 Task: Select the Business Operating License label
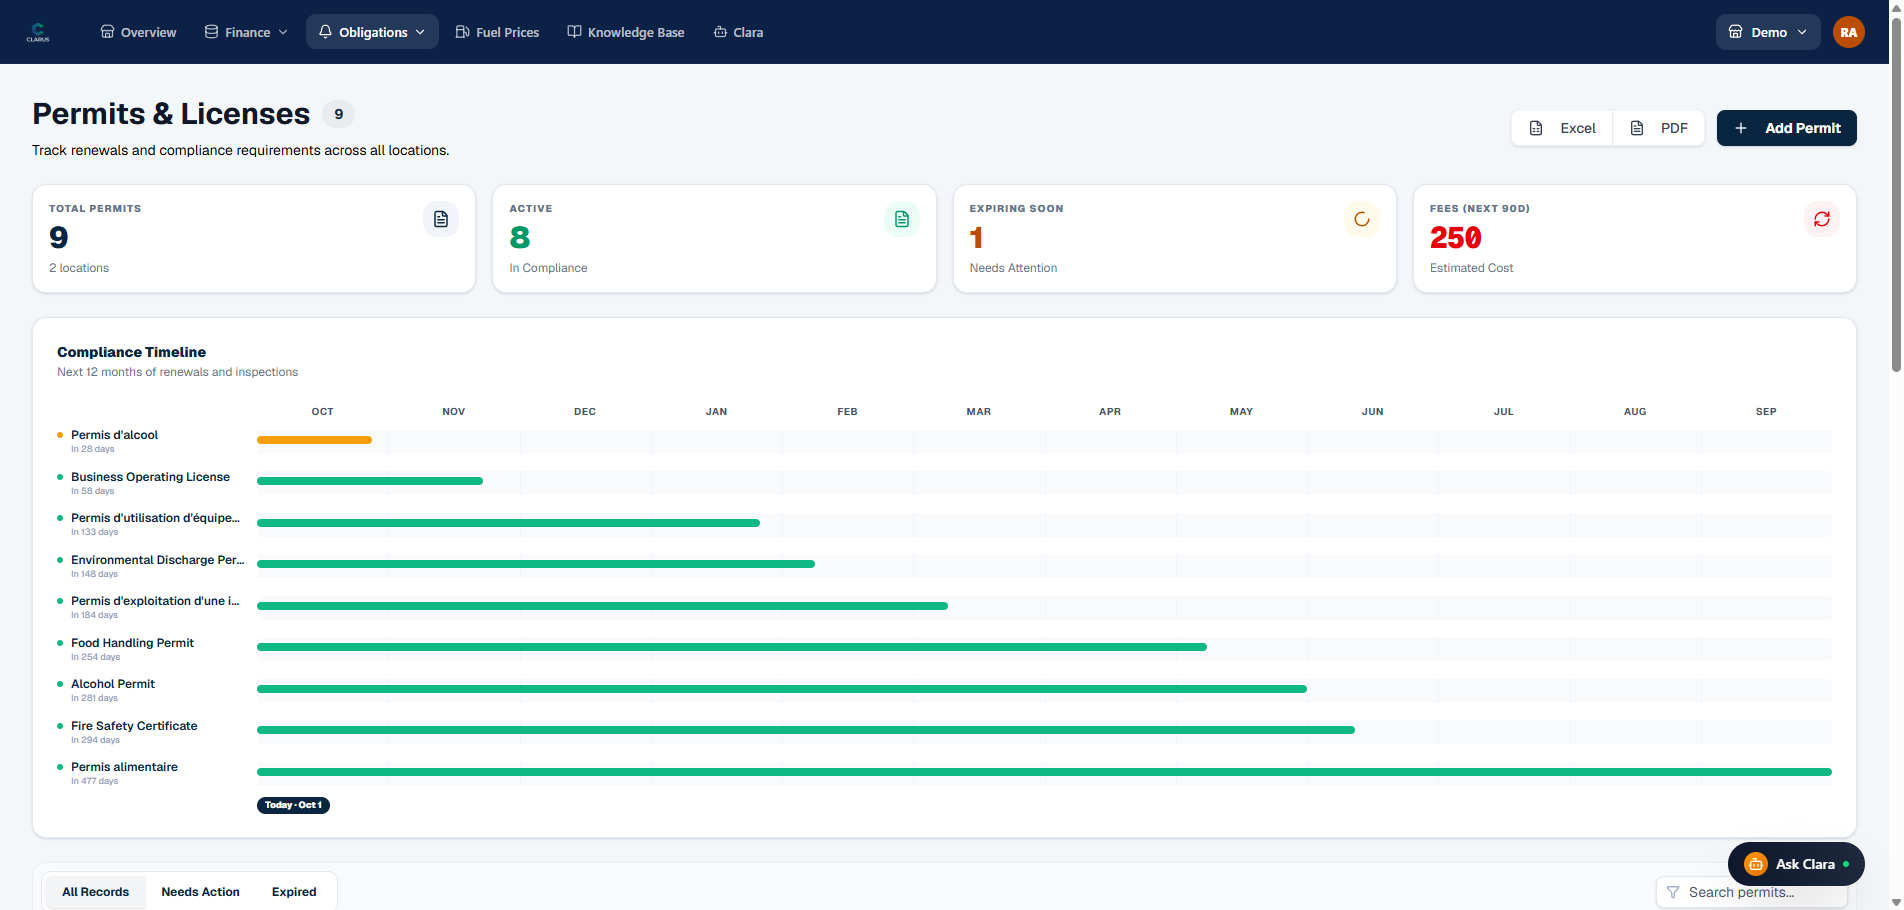tap(150, 477)
